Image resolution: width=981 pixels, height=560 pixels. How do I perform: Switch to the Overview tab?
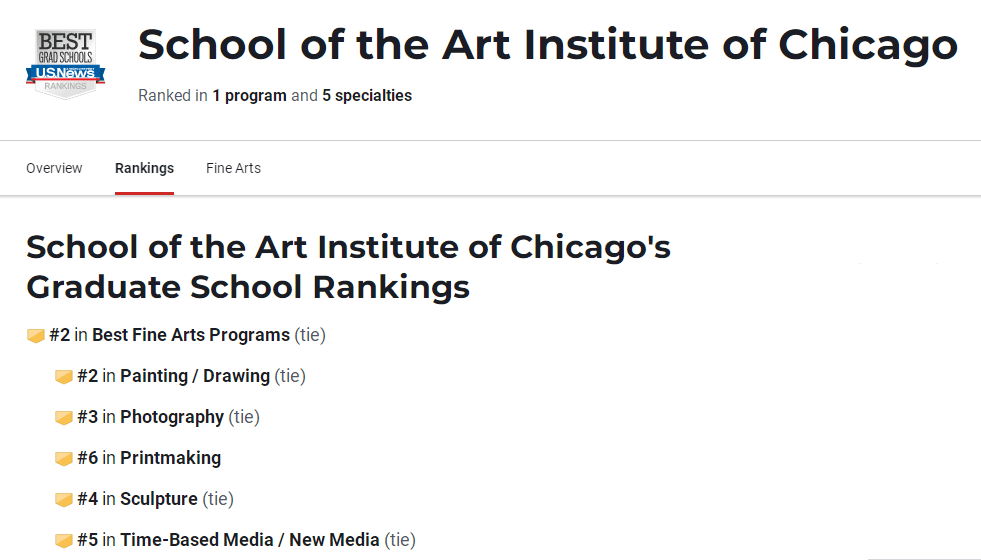pos(54,168)
